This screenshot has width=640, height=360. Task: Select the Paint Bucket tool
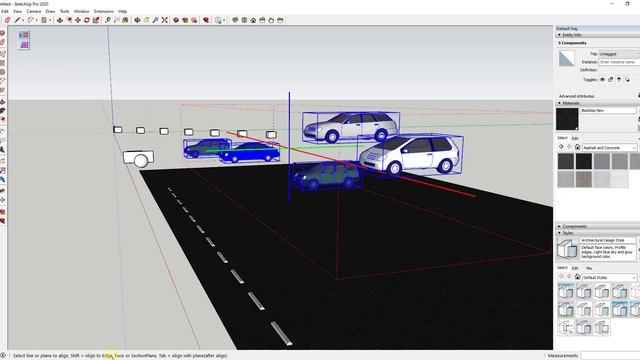(x=125, y=20)
